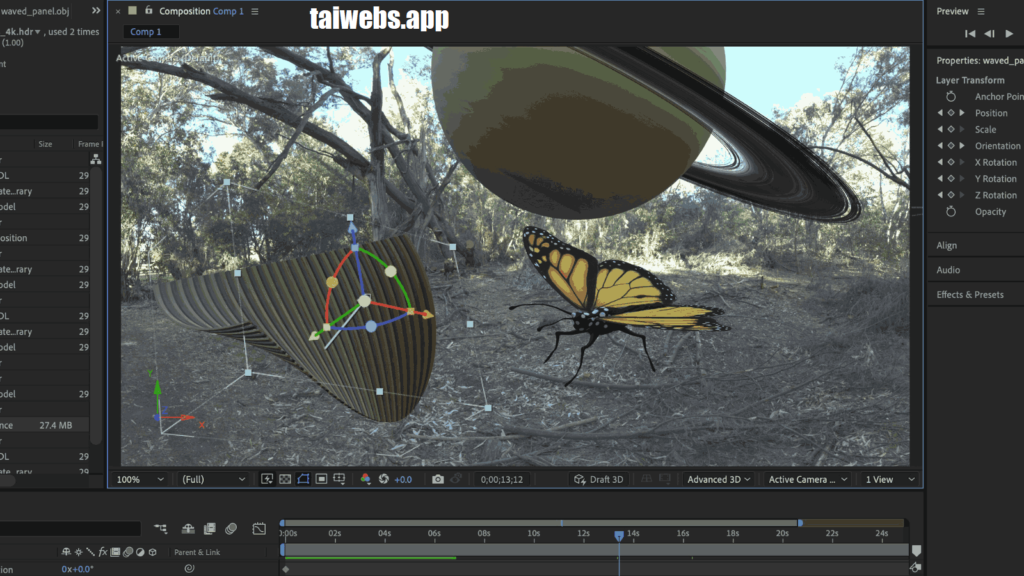Open the Advanced 3D renderer dropdown
Viewport: 1024px width, 576px height.
(718, 479)
